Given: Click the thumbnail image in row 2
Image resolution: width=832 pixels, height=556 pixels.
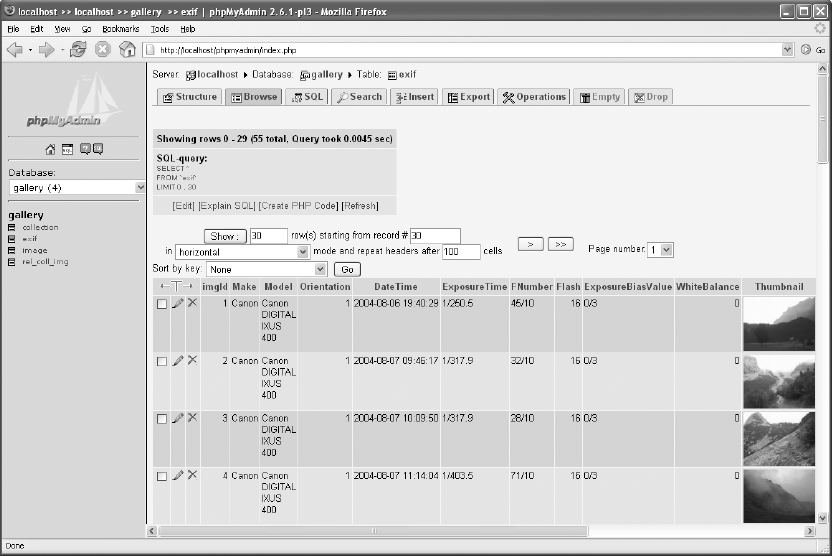Looking at the screenshot, I should pos(779,381).
